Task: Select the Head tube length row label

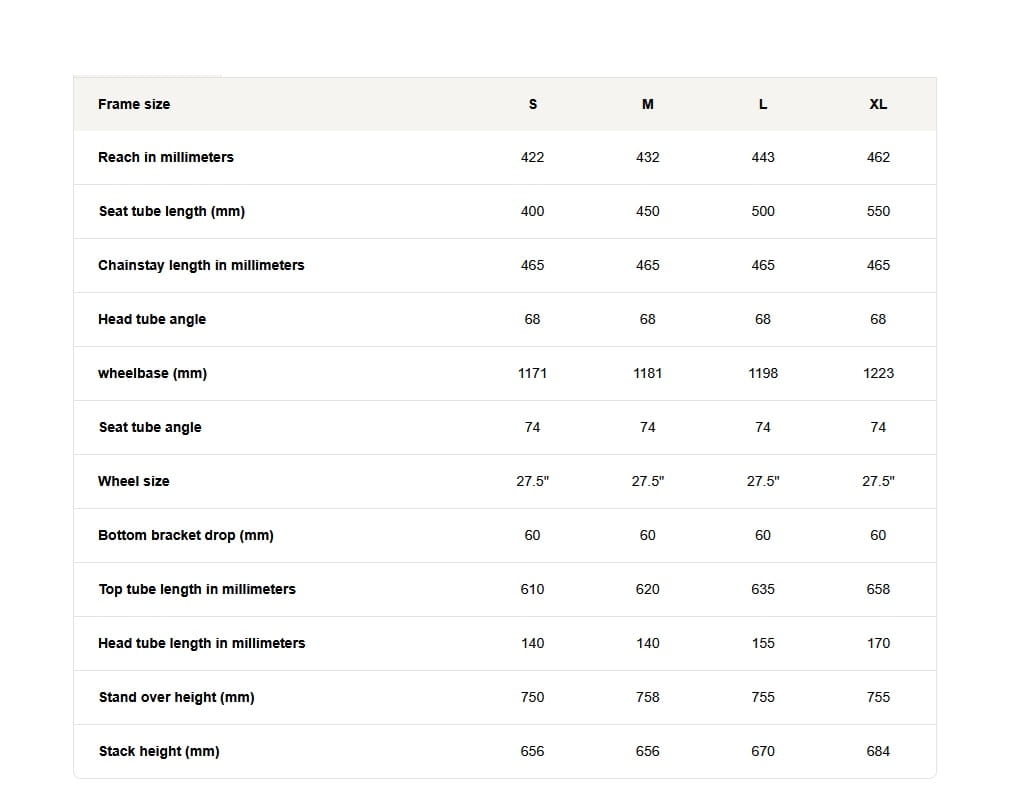Action: pyautogui.click(x=202, y=643)
